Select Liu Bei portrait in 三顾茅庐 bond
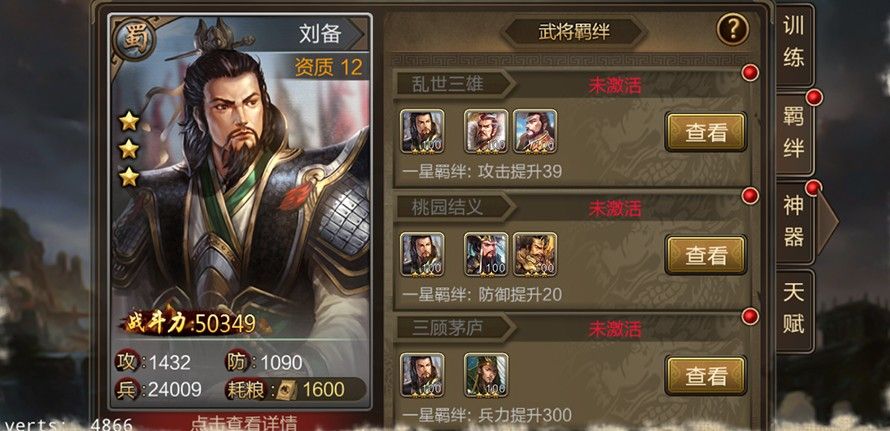Screen dimensions: 890x431 pos(422,375)
